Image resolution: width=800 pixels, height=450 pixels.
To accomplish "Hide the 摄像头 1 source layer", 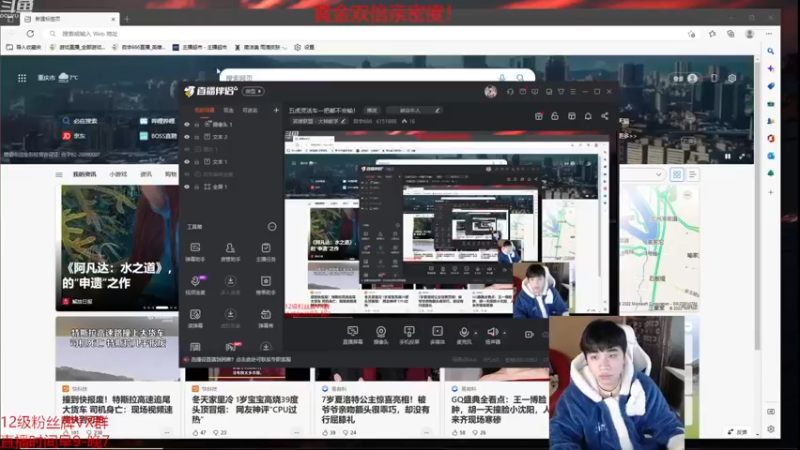I will (x=187, y=124).
